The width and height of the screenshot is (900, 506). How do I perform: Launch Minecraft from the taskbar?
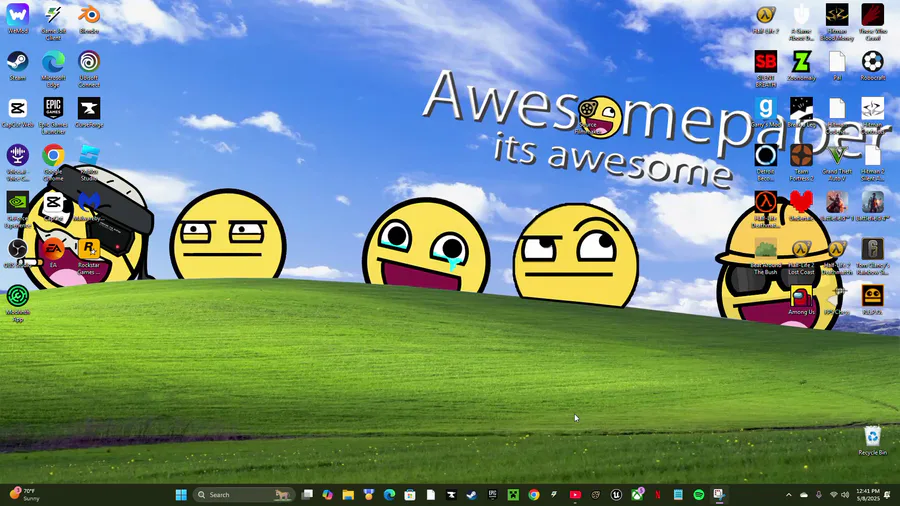click(513, 495)
